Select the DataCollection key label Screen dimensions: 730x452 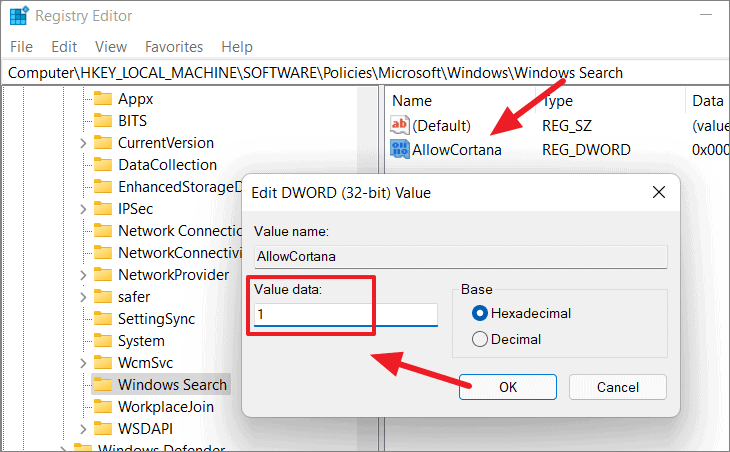click(167, 165)
